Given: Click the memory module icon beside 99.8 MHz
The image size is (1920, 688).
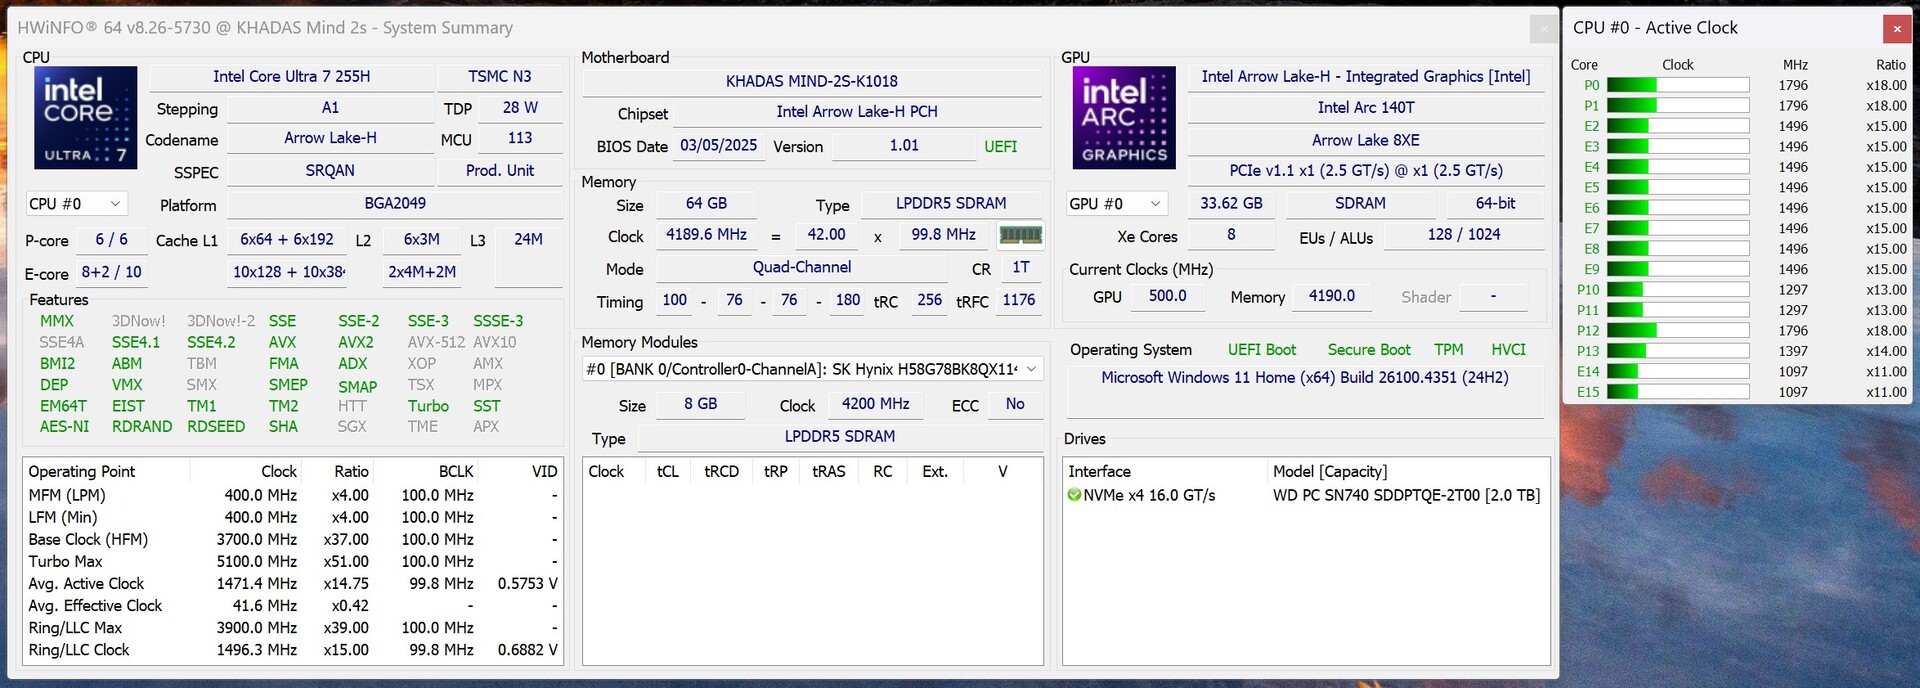Looking at the screenshot, I should pyautogui.click(x=1021, y=235).
